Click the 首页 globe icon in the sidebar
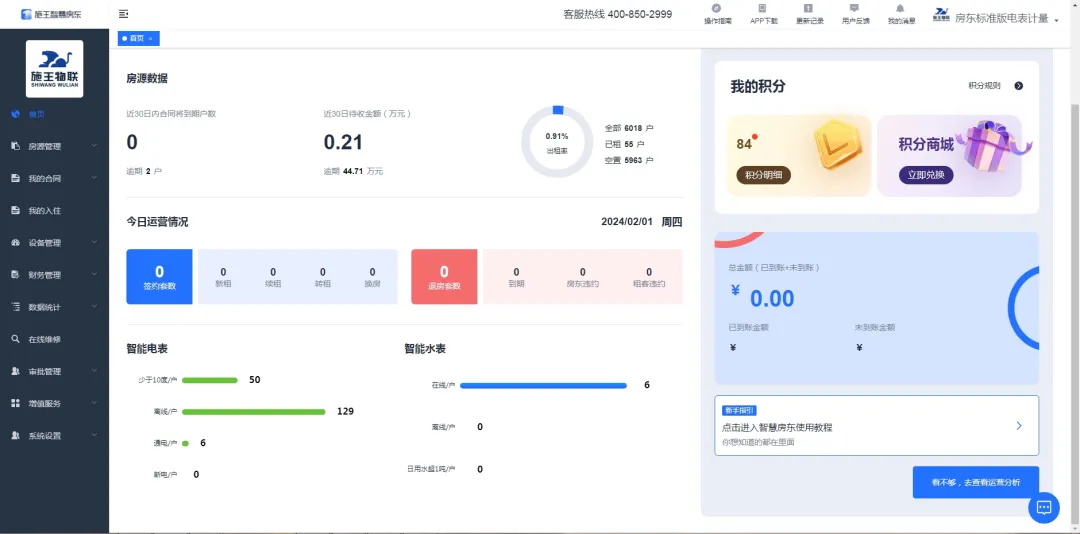Image resolution: width=1080 pixels, height=534 pixels. click(x=15, y=114)
